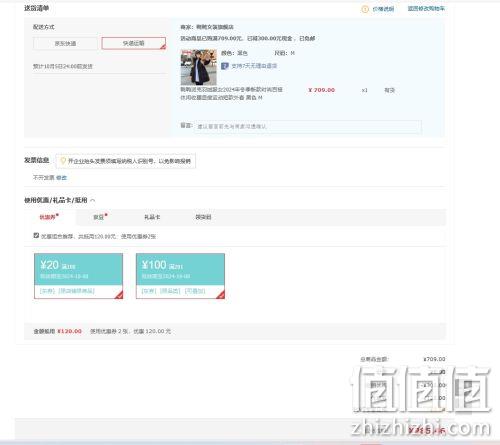Open the black coat product thumbnail
The height and width of the screenshot is (445, 500).
point(199,67)
